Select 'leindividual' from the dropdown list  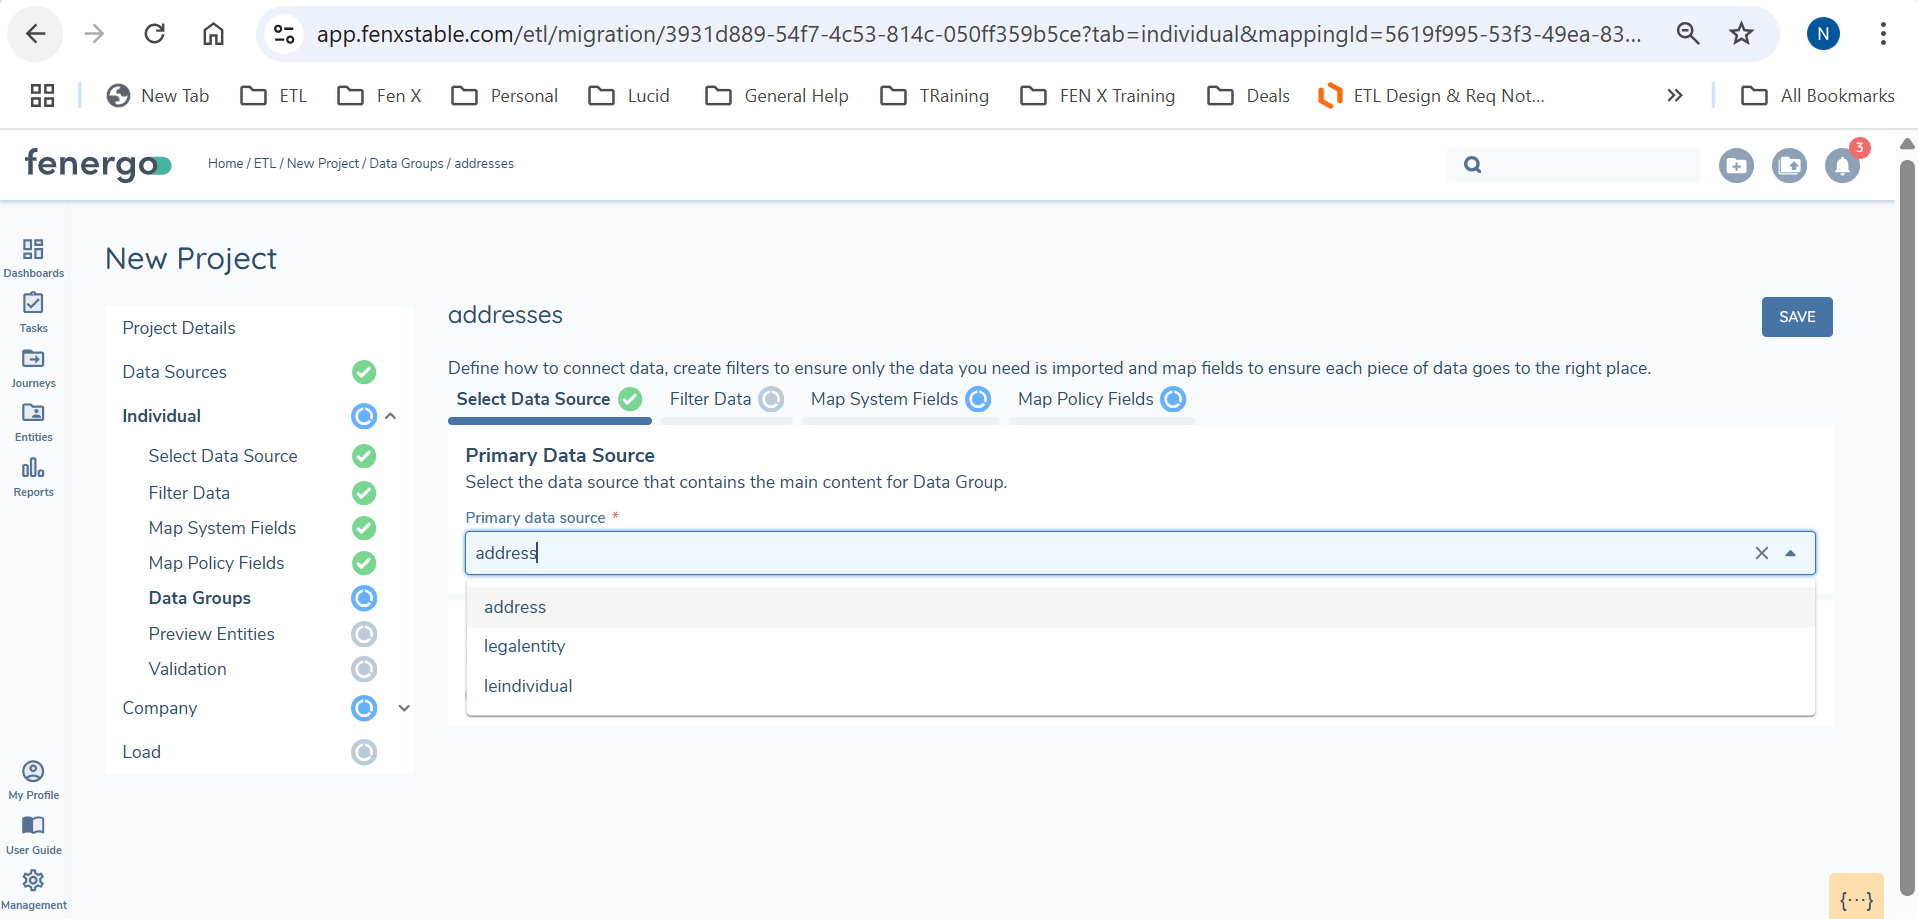(x=528, y=686)
